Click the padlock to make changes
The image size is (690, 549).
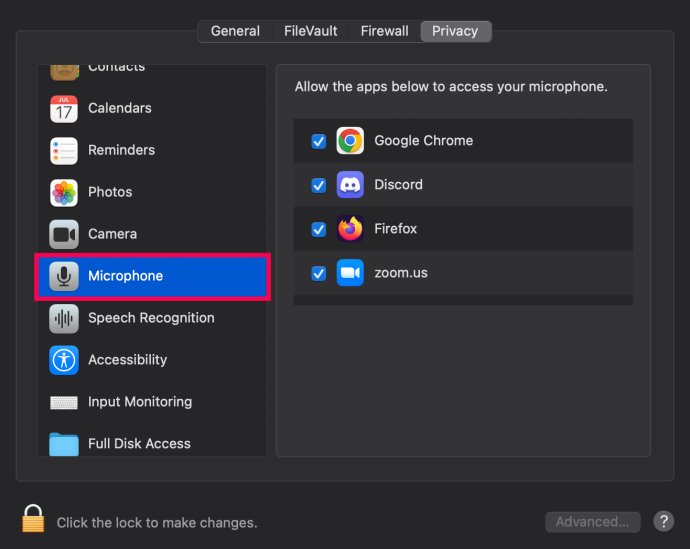(x=33, y=519)
